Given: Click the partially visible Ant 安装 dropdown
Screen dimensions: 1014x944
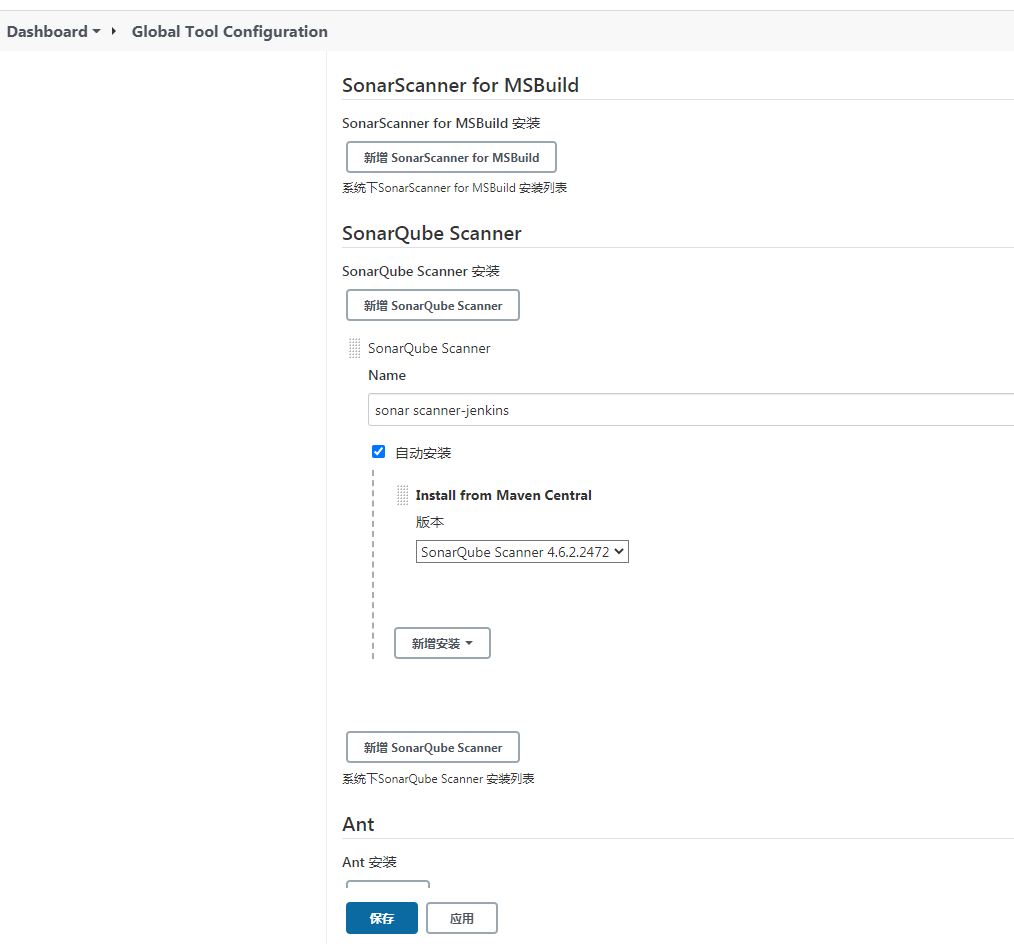Looking at the screenshot, I should [x=388, y=886].
